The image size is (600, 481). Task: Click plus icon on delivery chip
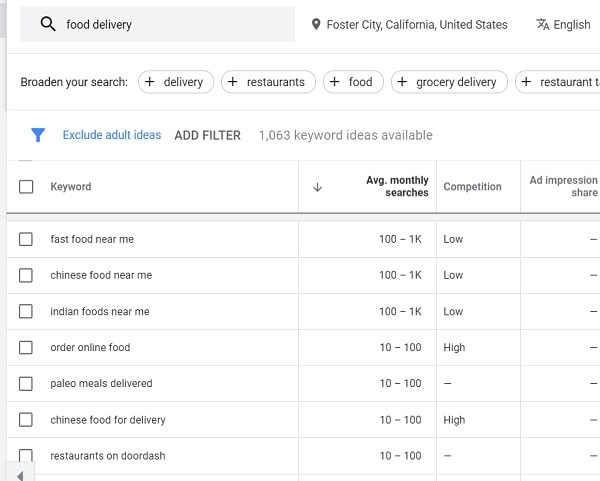tap(150, 82)
